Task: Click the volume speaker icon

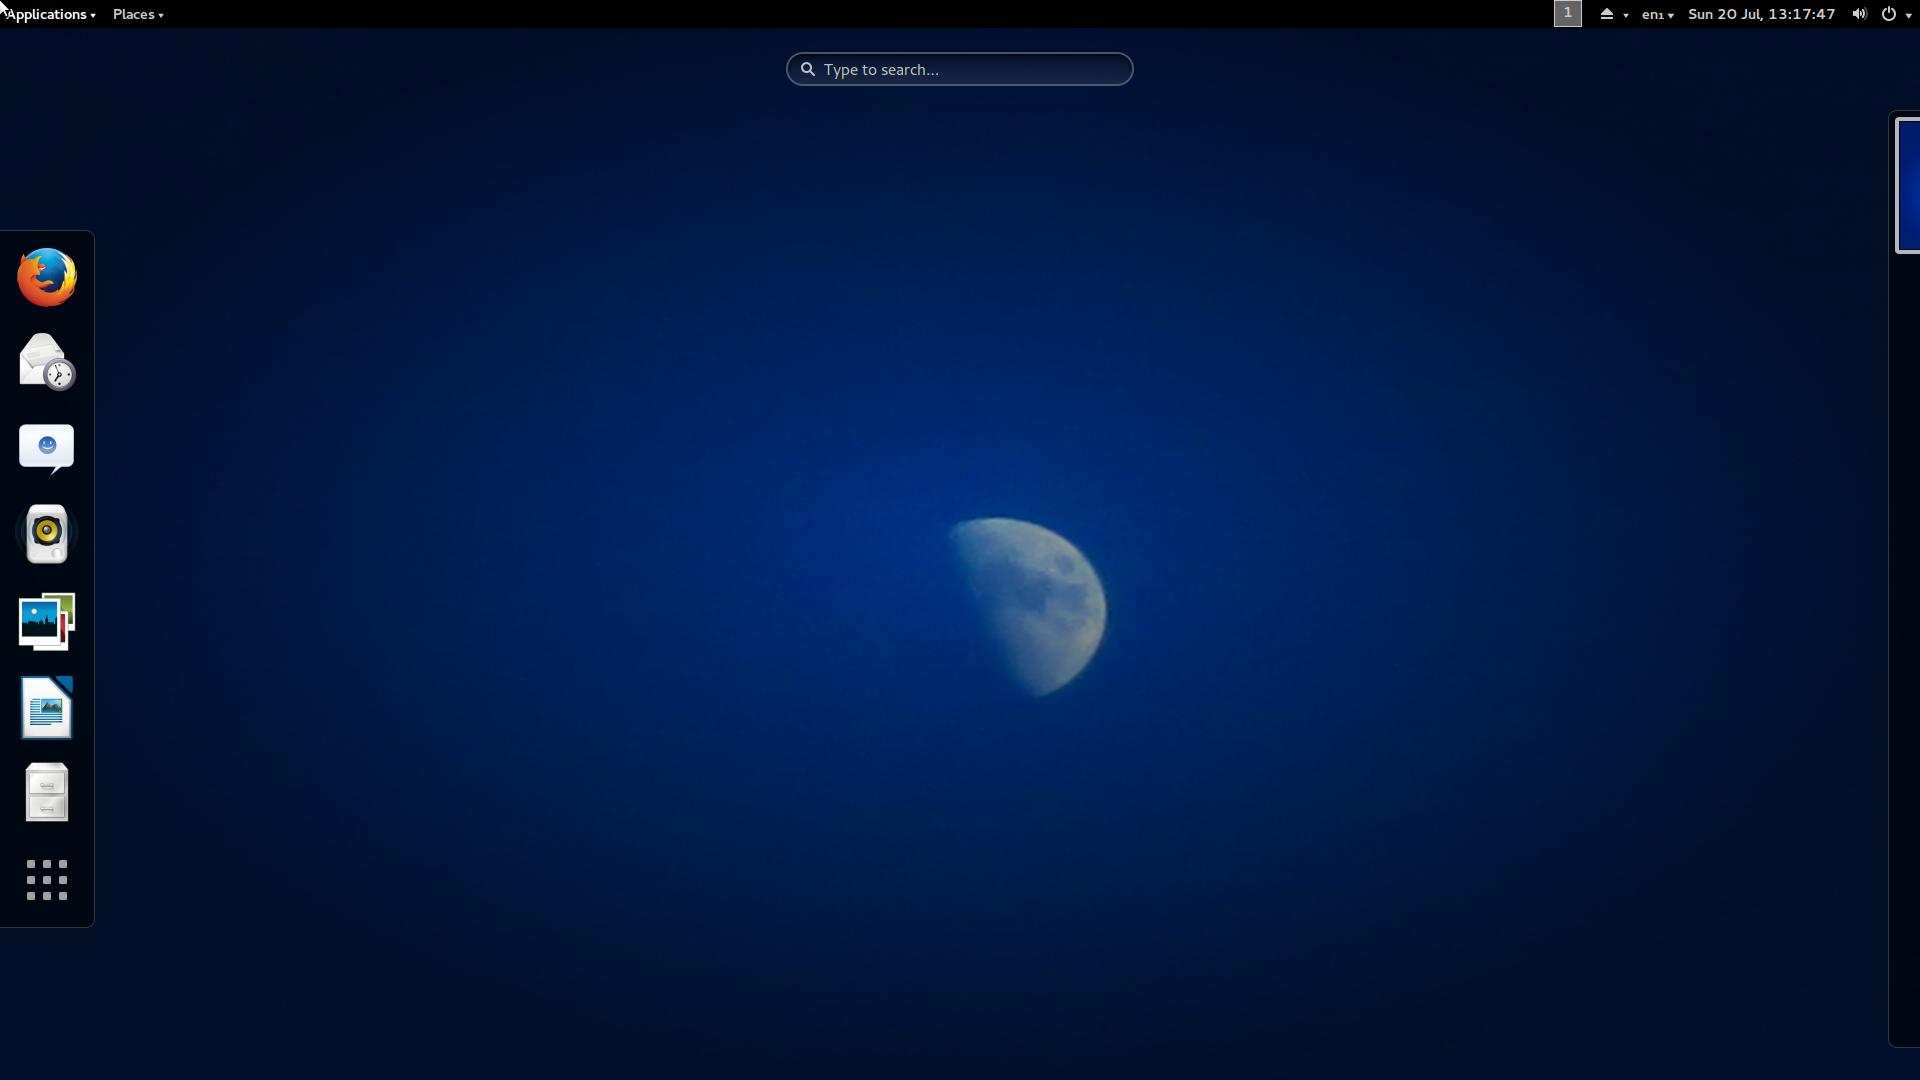Action: click(1859, 14)
